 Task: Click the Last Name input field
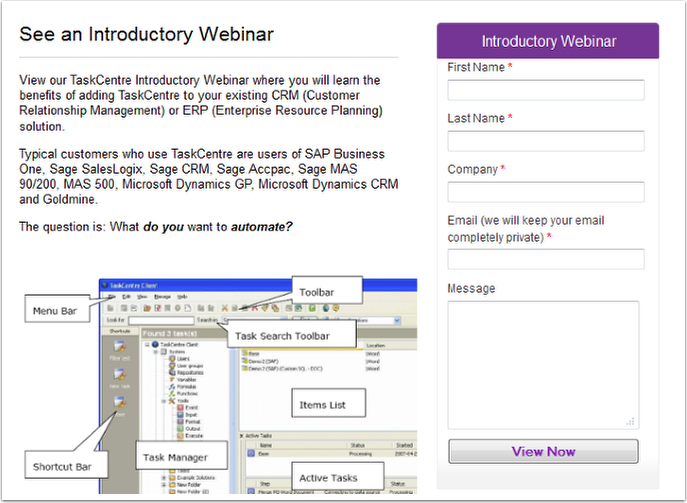[546, 141]
